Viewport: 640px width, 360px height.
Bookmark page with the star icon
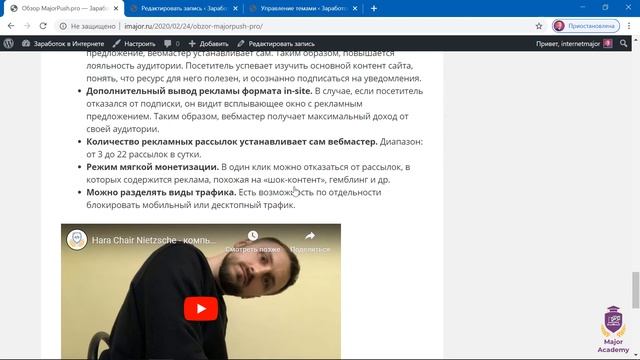539,26
